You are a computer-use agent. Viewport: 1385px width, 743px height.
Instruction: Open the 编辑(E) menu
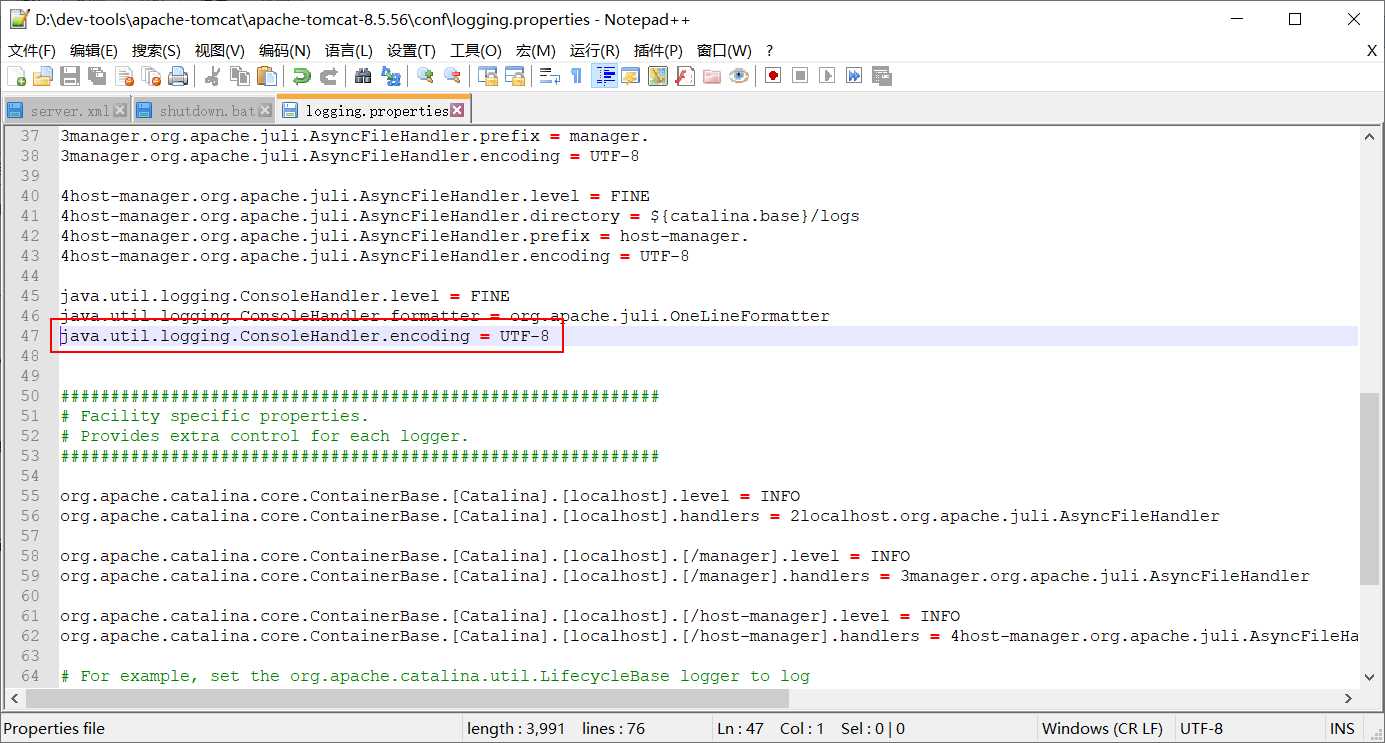pyautogui.click(x=94, y=51)
